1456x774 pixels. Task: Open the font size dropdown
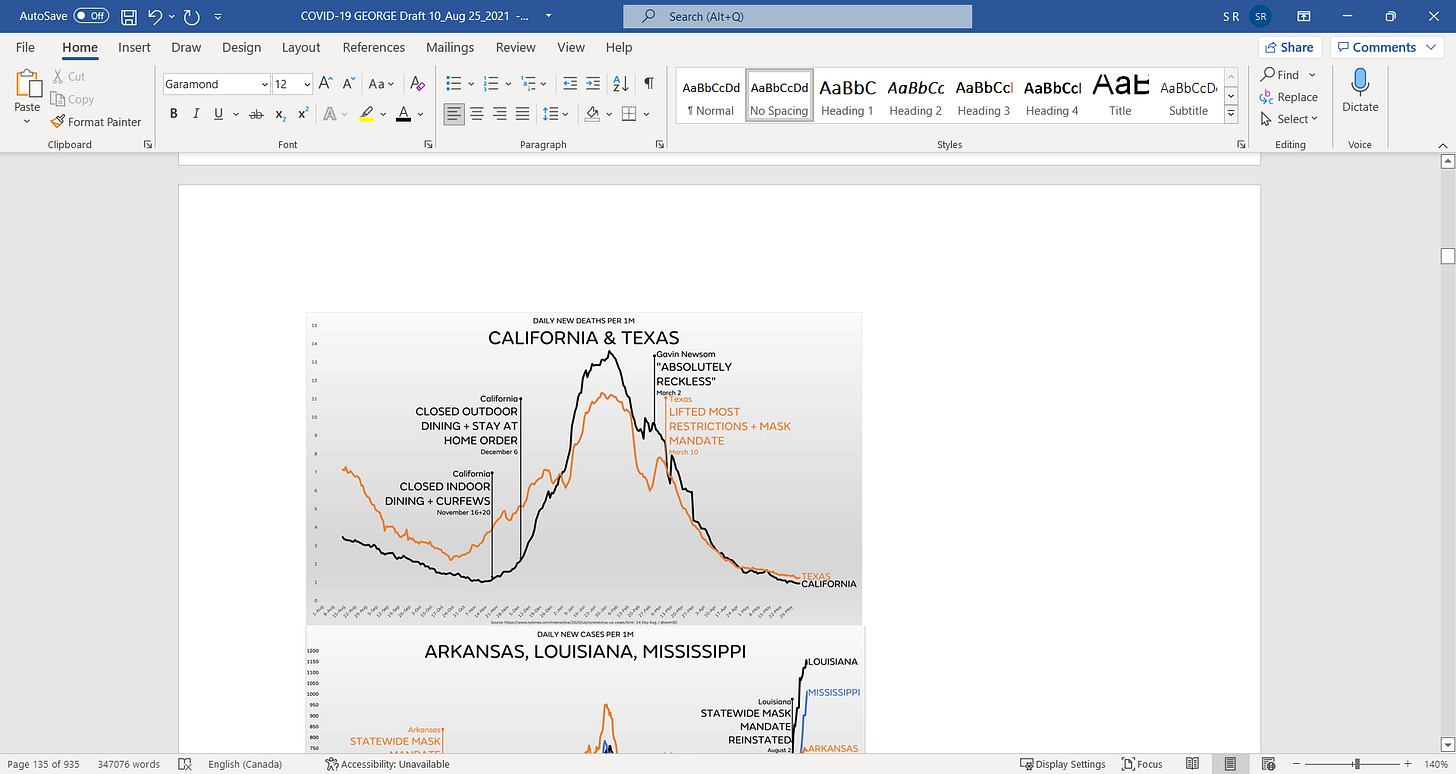(x=306, y=85)
